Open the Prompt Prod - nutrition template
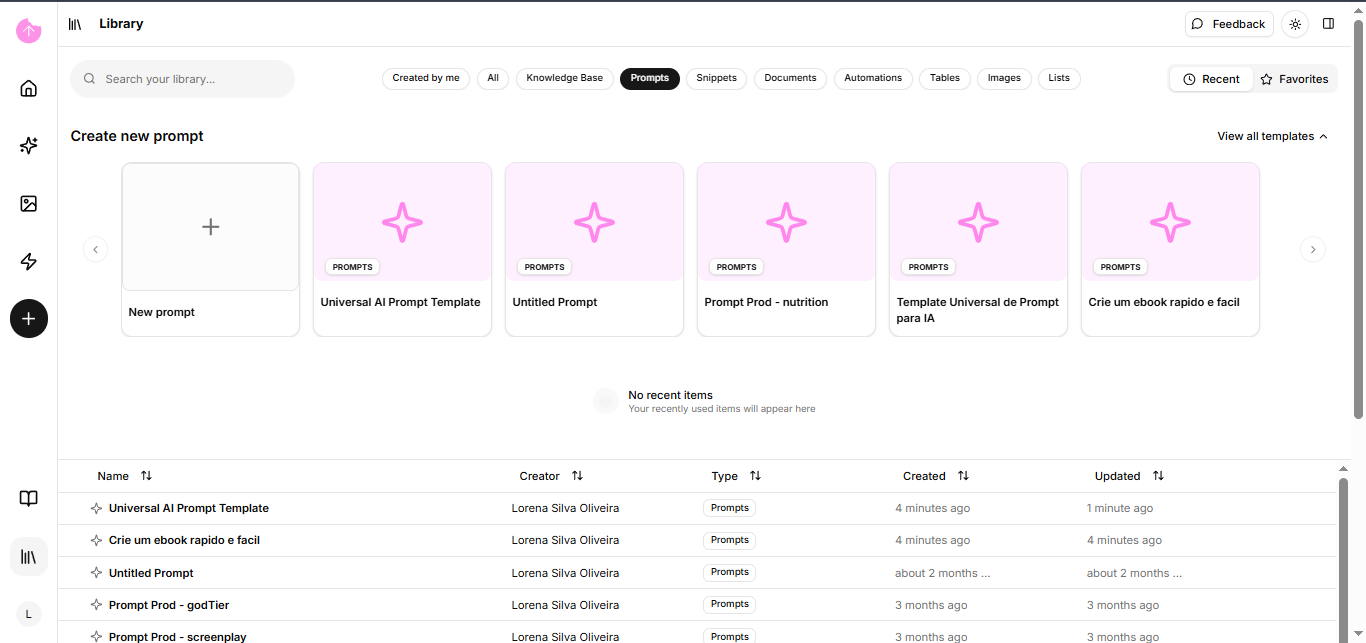This screenshot has width=1366, height=643. (786, 249)
